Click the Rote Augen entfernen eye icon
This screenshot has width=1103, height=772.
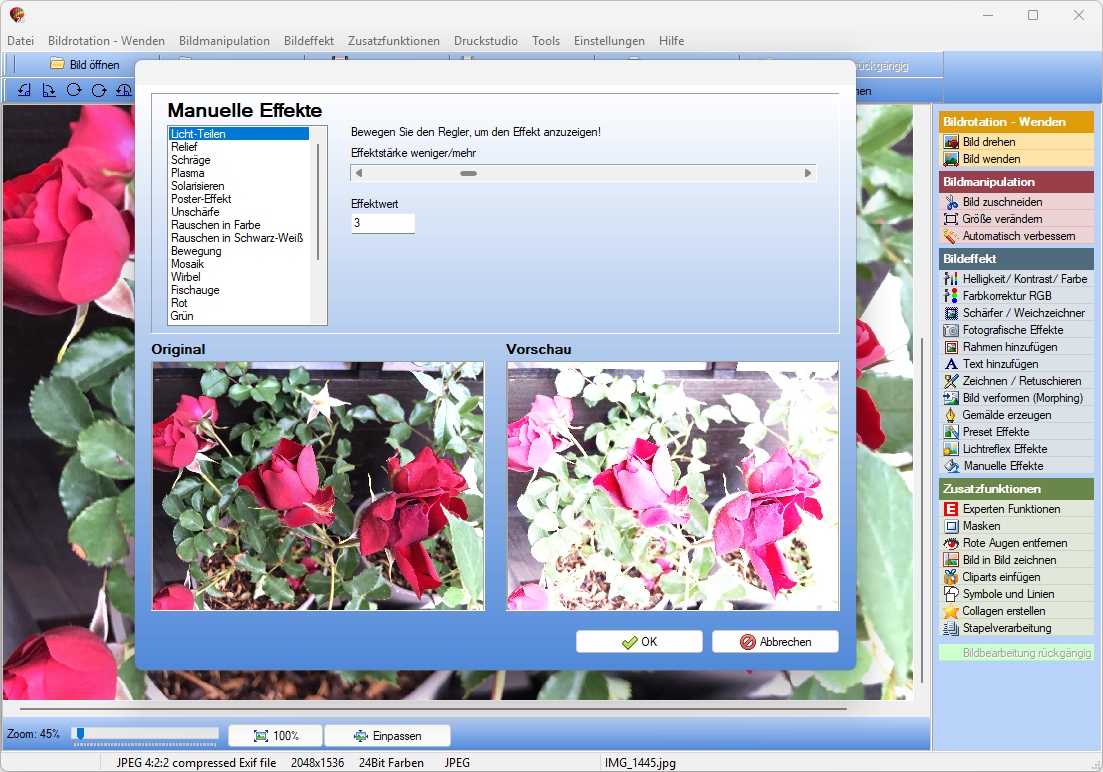point(951,543)
